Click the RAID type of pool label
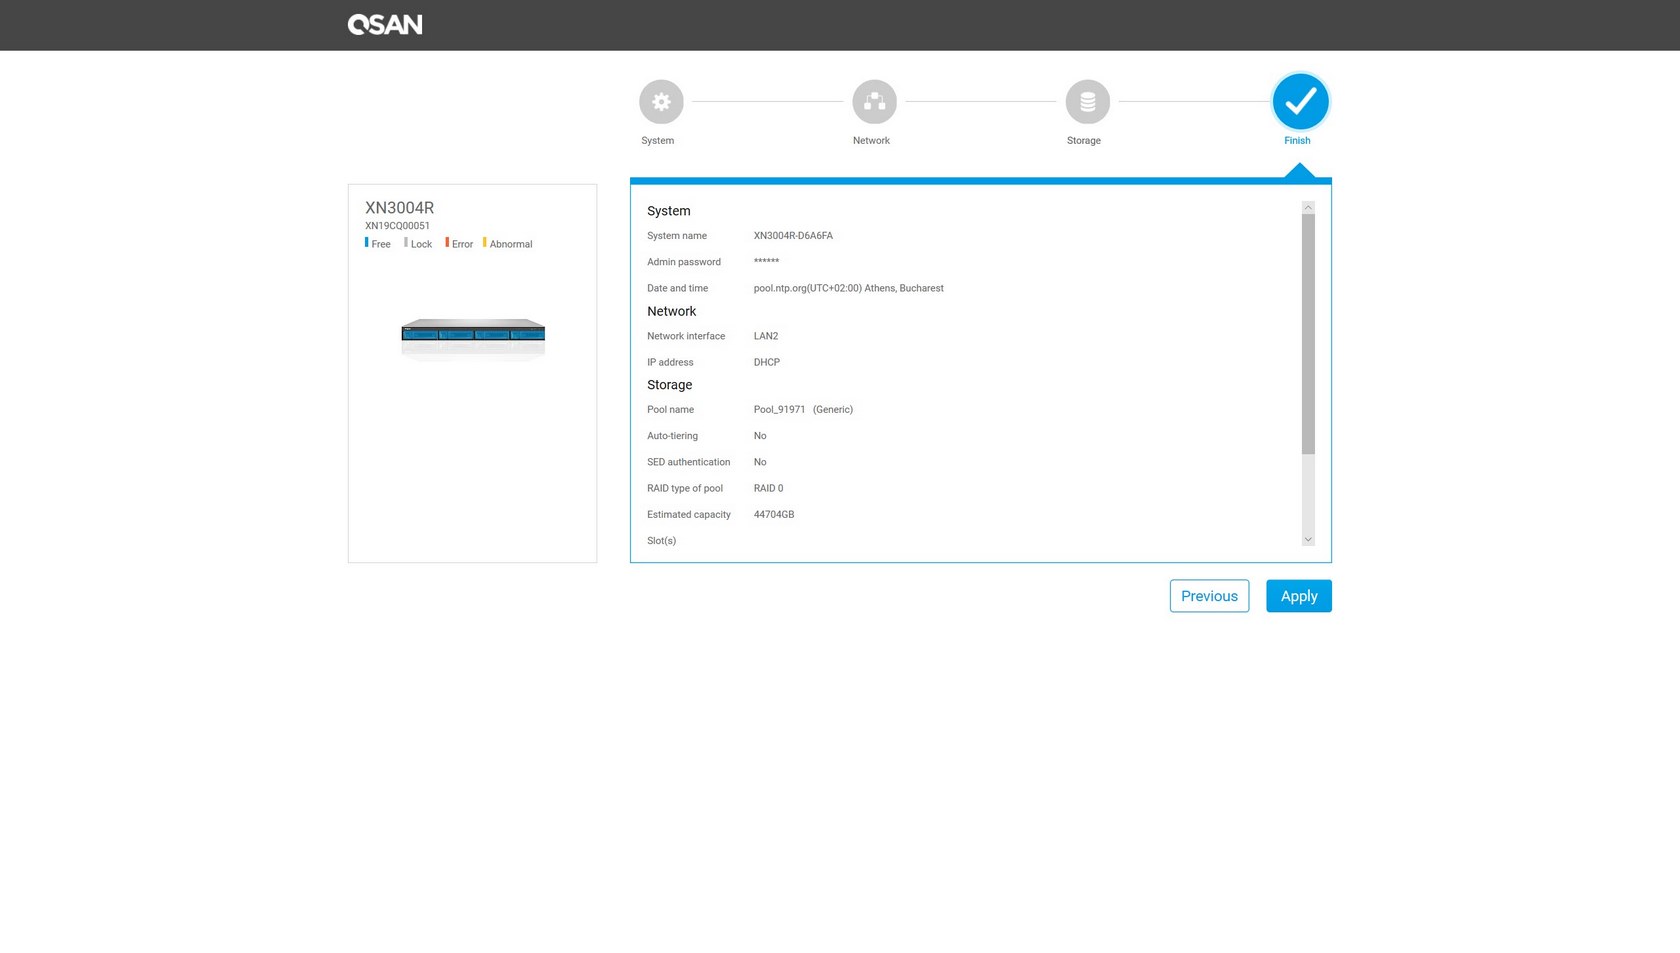This screenshot has width=1680, height=953. tap(685, 488)
